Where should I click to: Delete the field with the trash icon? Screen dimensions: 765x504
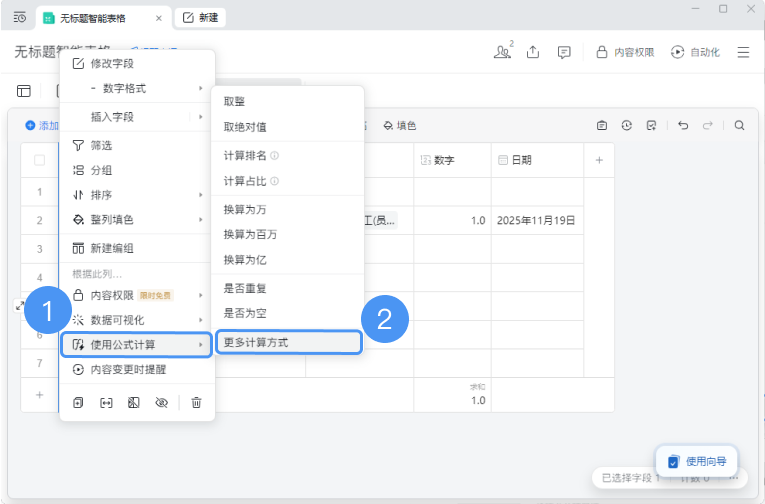[196, 403]
